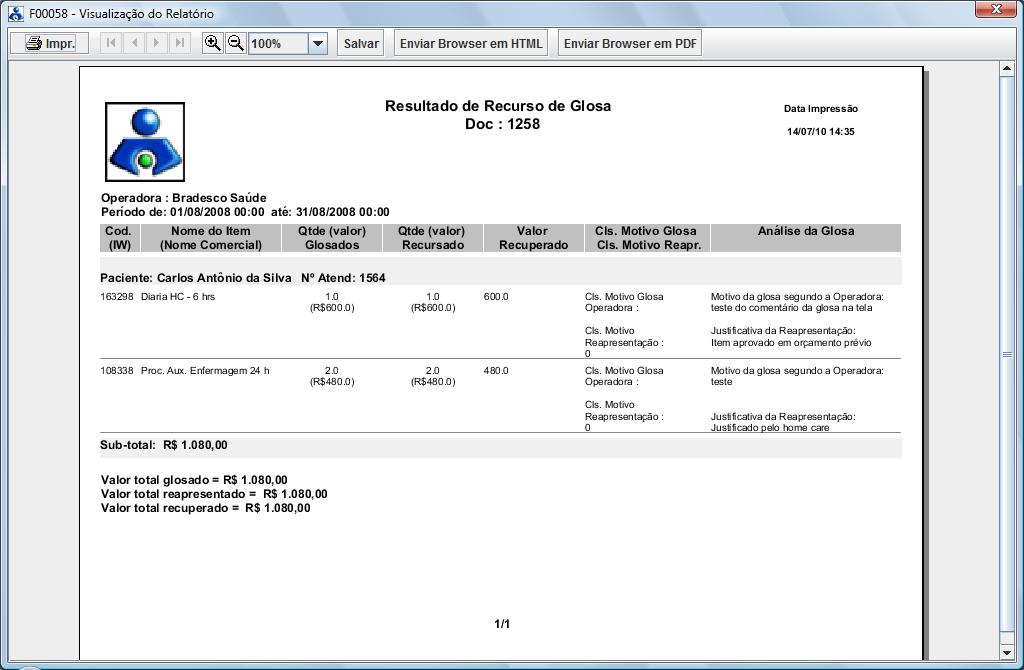Click 'Análise da Glosa' column header

[806, 238]
